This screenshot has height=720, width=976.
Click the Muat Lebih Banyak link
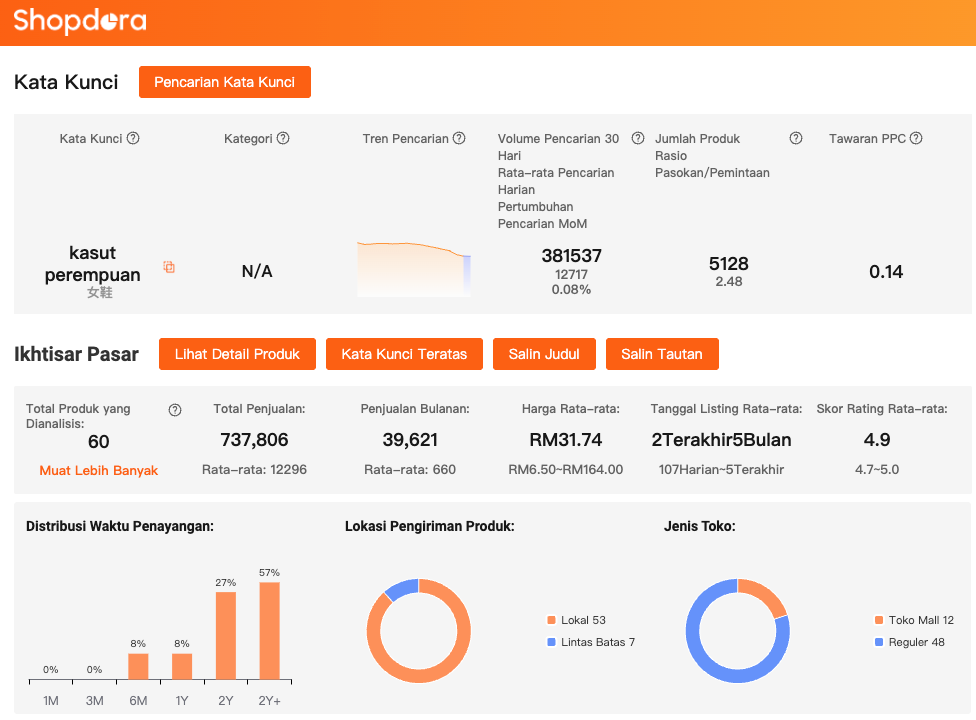coord(99,470)
